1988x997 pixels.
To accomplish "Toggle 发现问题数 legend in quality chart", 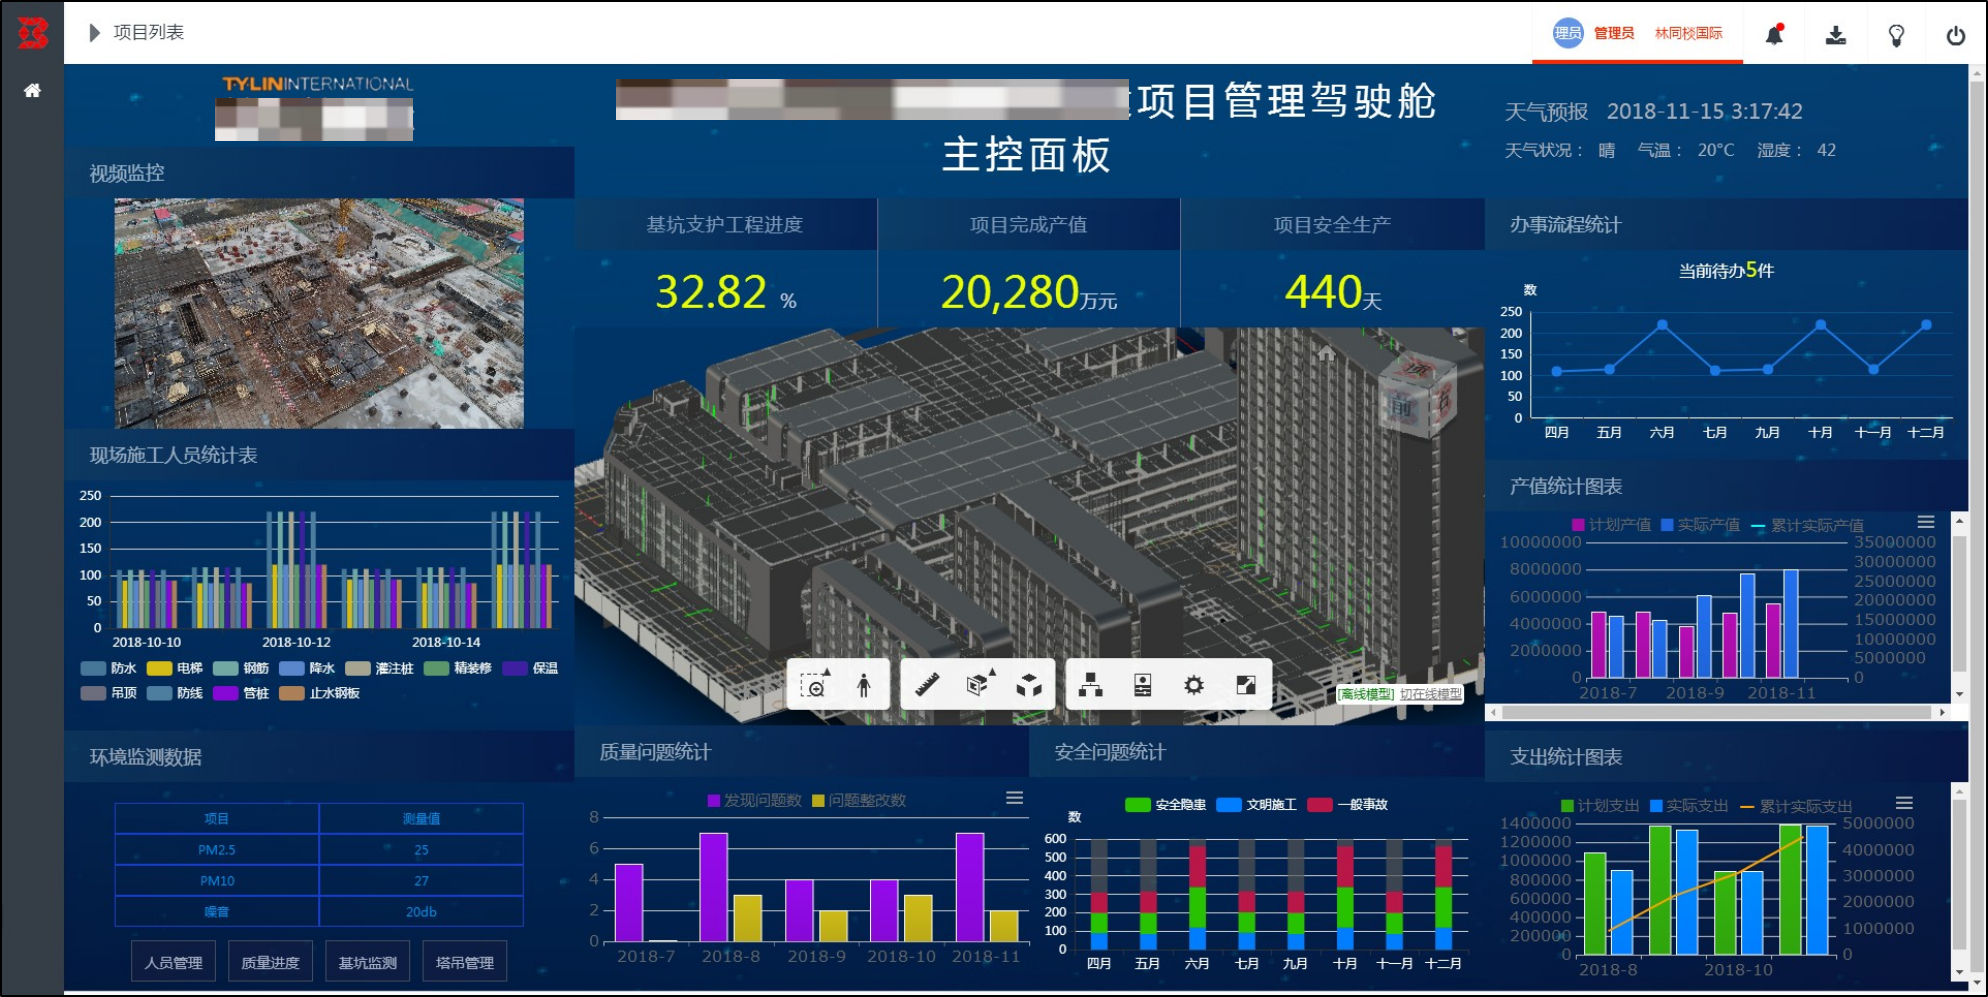I will click(x=755, y=800).
